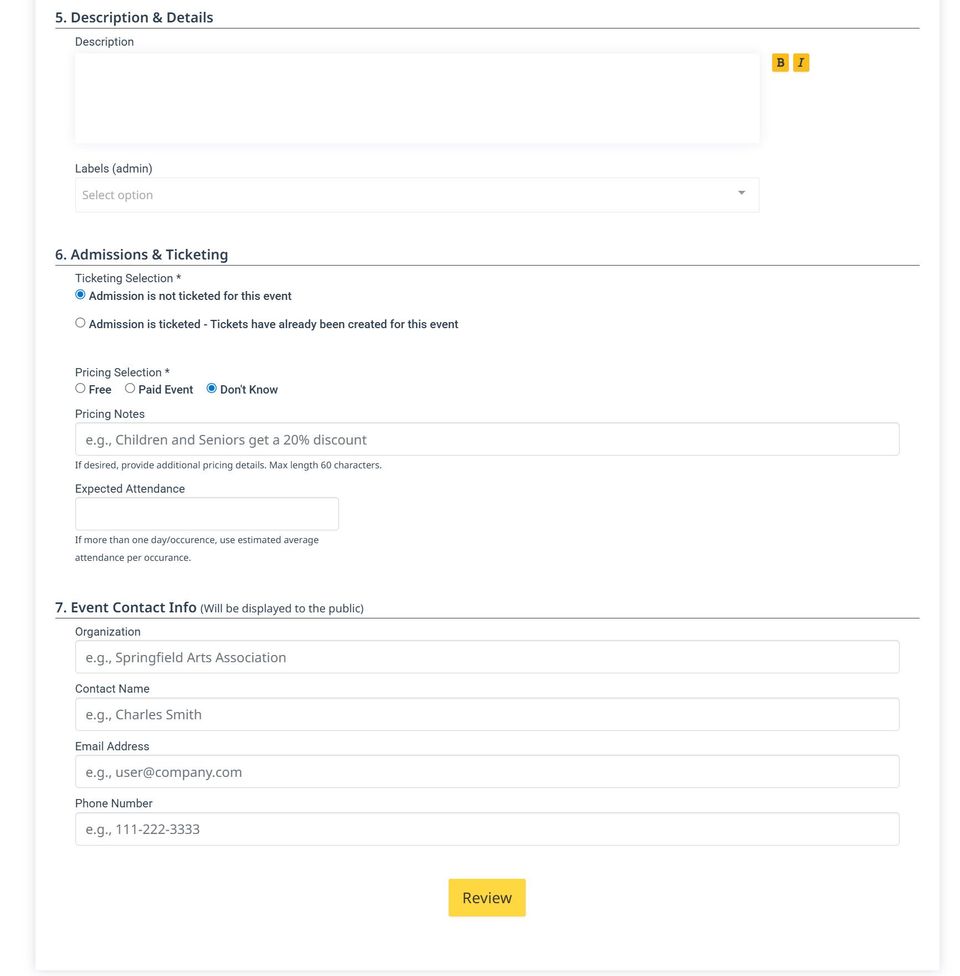
Task: Click the Expected Attendance input box
Action: (x=207, y=514)
